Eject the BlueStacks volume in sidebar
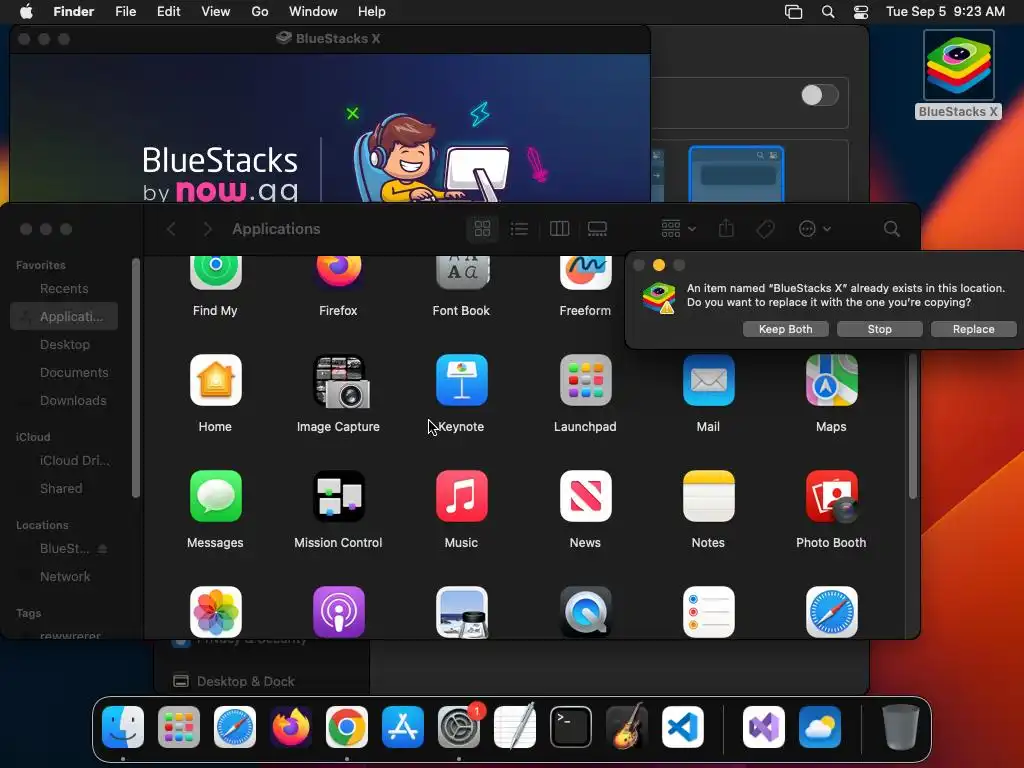Viewport: 1024px width, 768px height. (103, 549)
